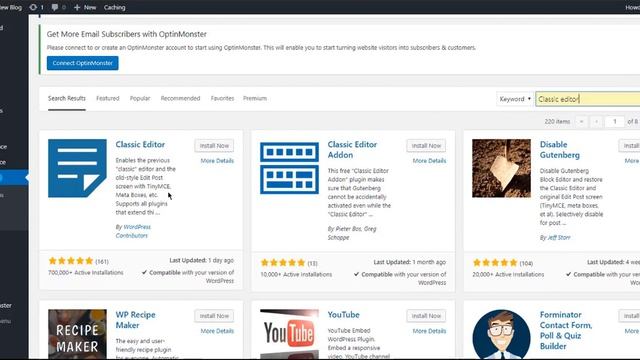Image resolution: width=640 pixels, height=360 pixels.
Task: Click the highlighted active sidebar menu item
Action: [13, 178]
